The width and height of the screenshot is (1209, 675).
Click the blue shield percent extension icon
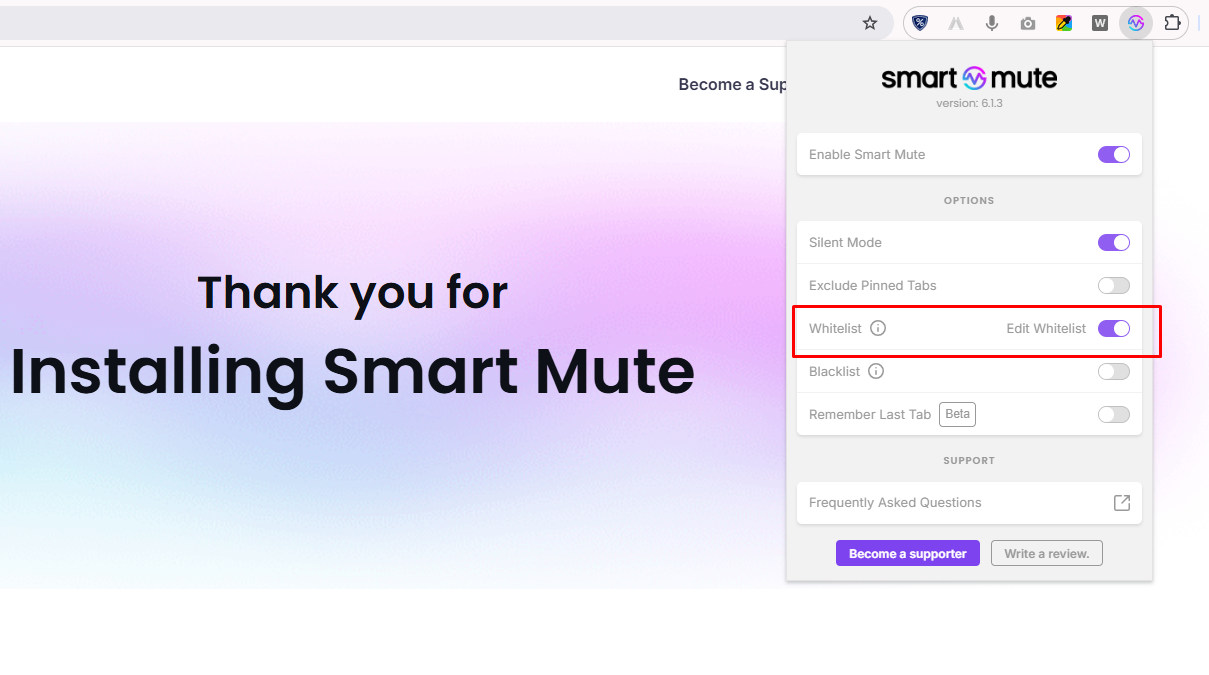tap(920, 23)
